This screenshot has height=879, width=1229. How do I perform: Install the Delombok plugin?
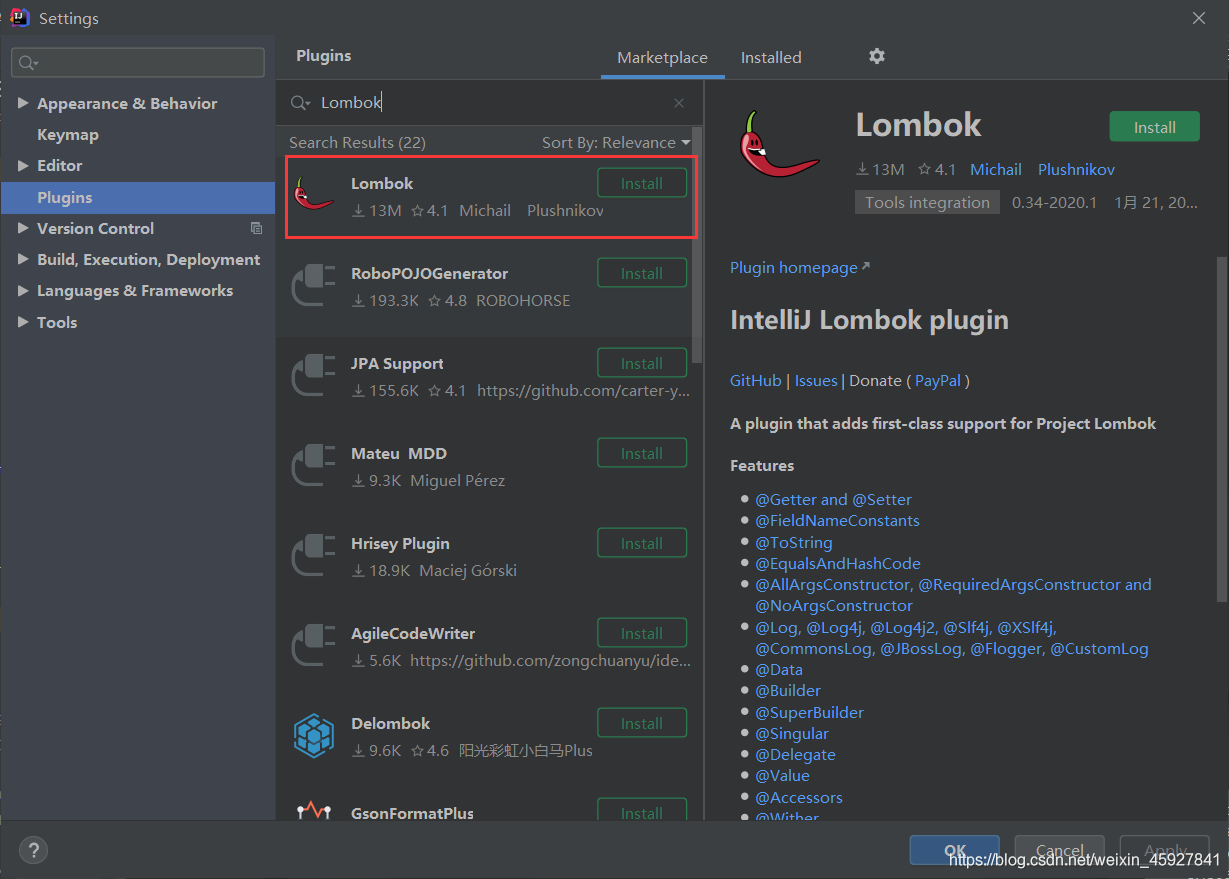642,723
